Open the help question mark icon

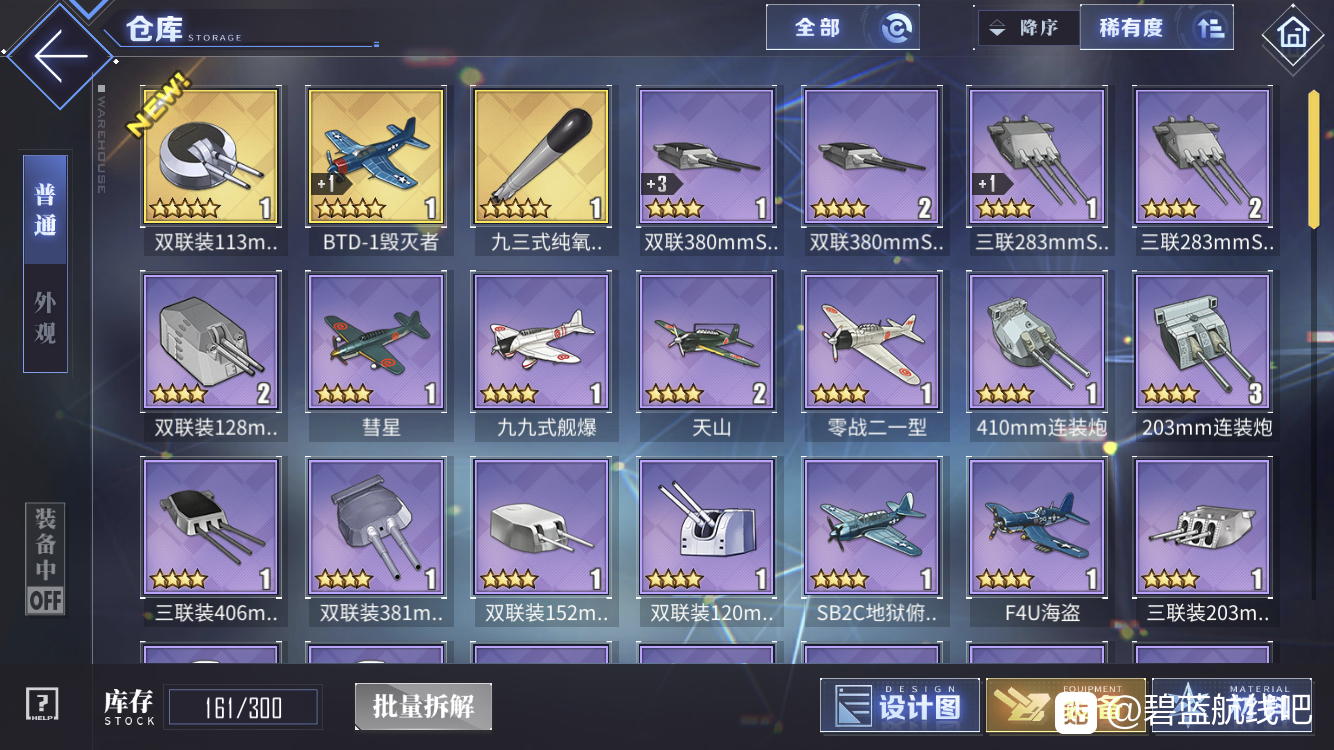[x=42, y=705]
